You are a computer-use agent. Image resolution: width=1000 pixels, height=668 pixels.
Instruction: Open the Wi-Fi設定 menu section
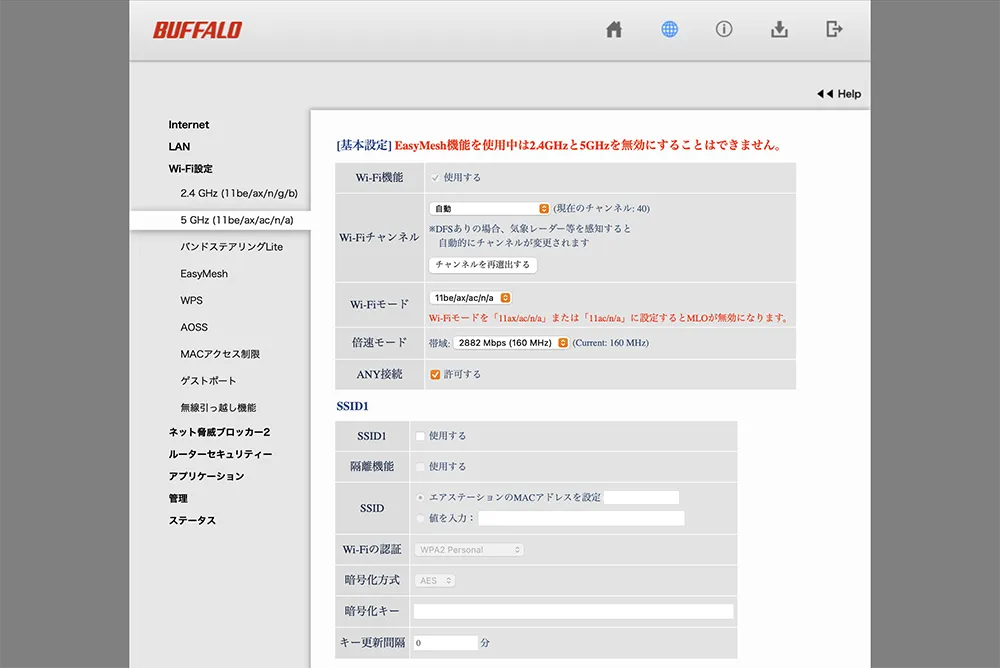click(x=191, y=168)
